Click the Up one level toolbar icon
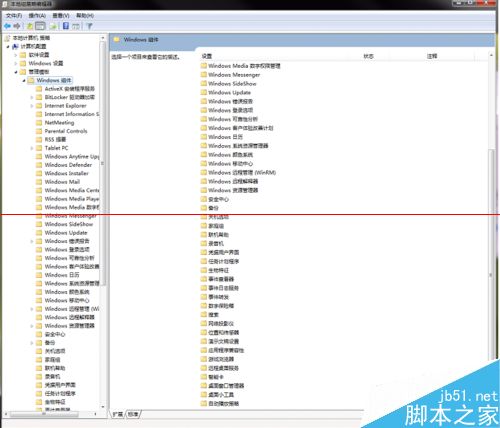 (30, 26)
